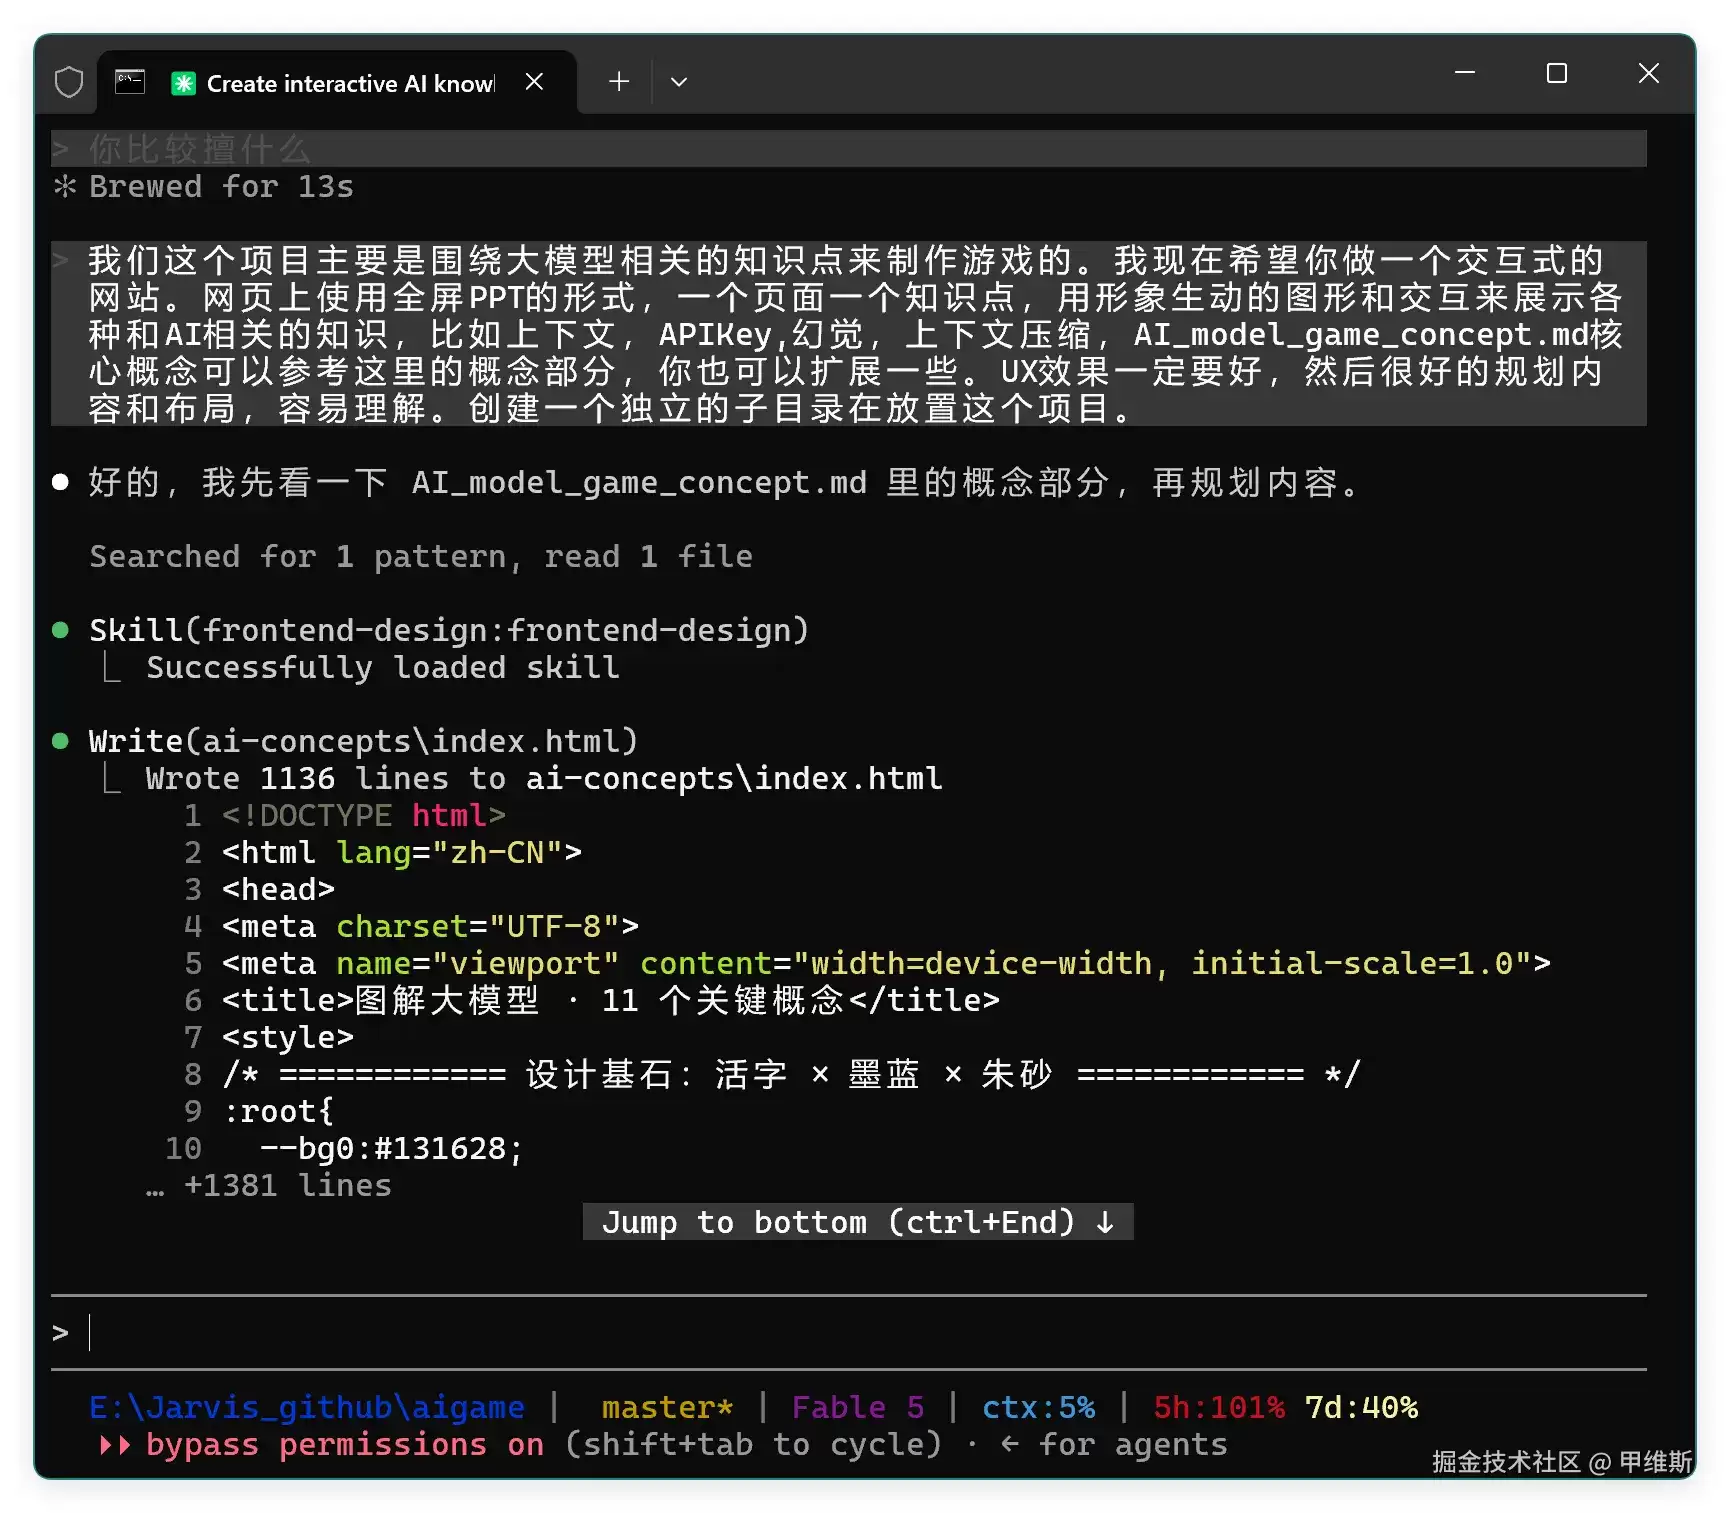This screenshot has width=1730, height=1513.
Task: Click 'Jump to bottom (ctrl+End)' button
Action: coord(858,1222)
